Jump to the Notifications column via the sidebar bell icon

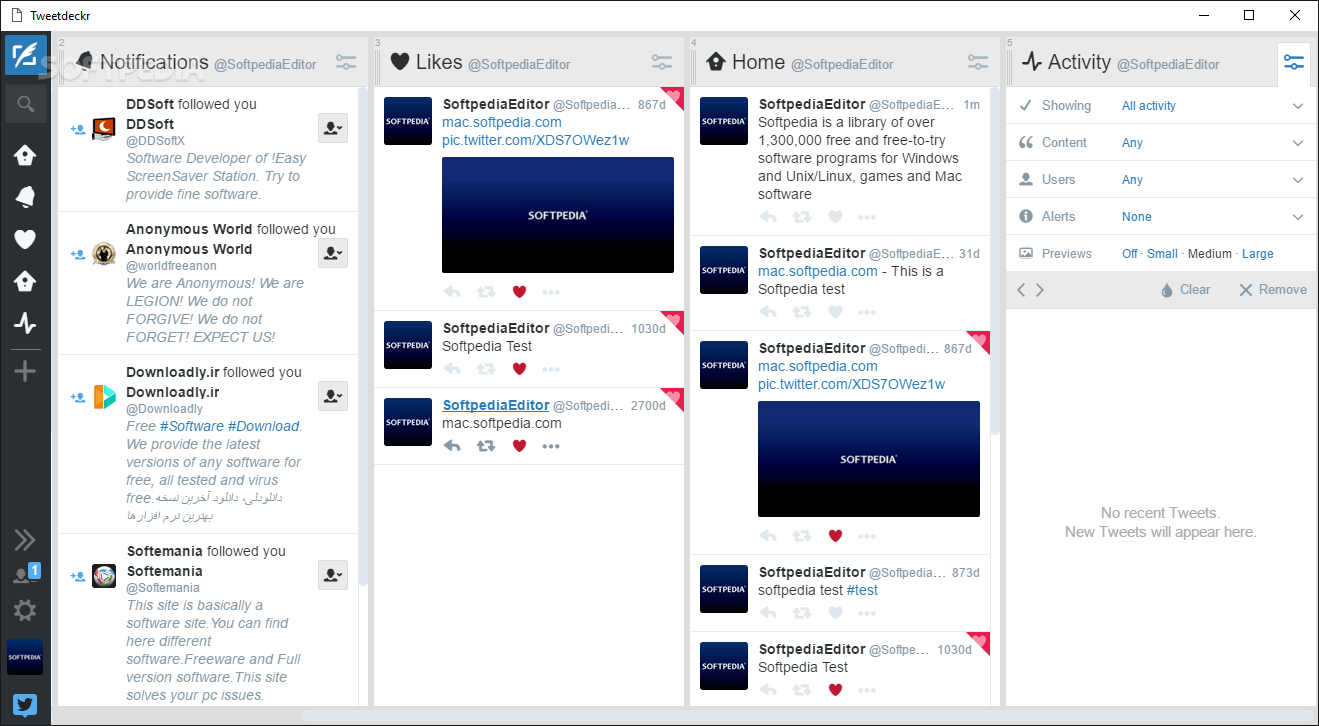(25, 197)
